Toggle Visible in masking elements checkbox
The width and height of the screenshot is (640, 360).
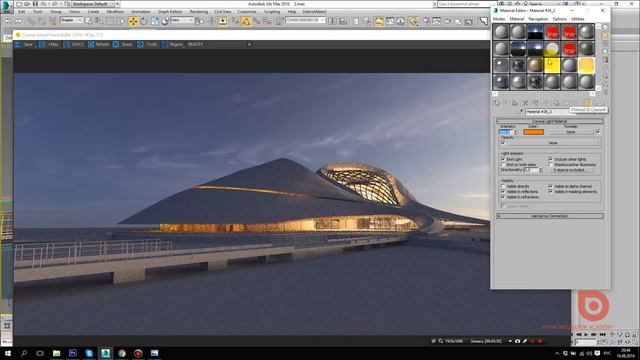551,191
